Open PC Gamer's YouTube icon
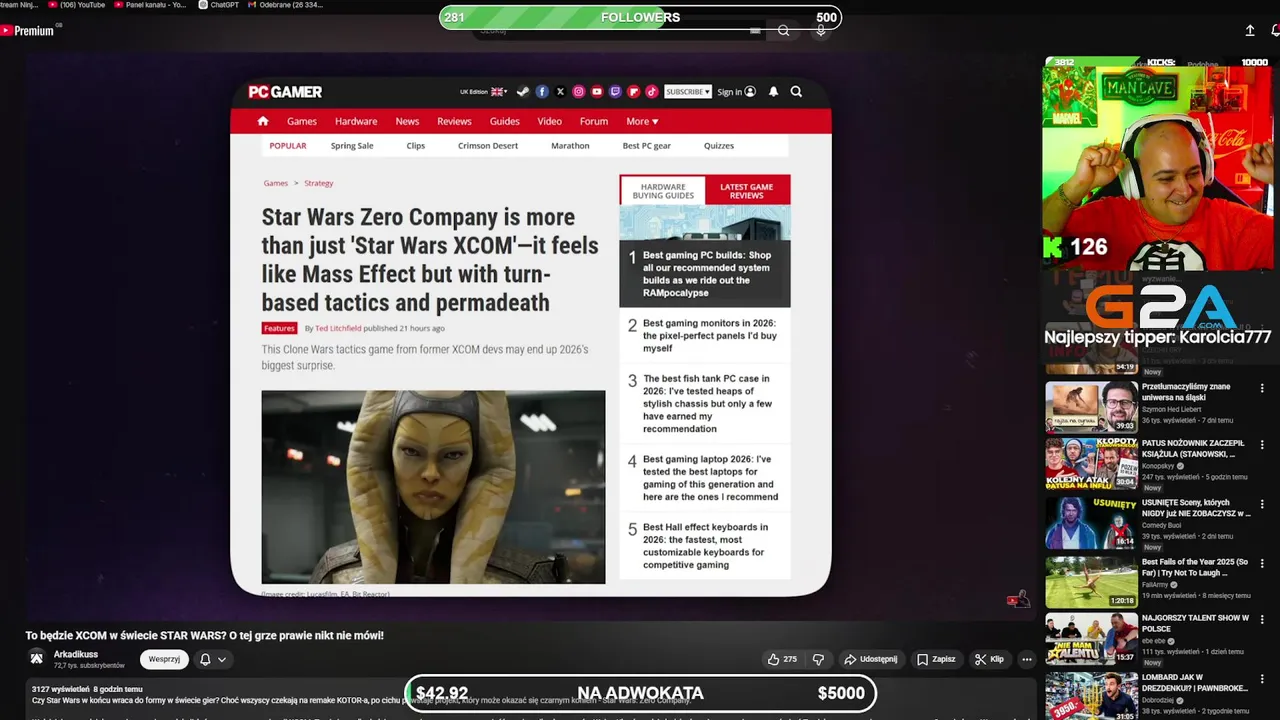 point(597,91)
